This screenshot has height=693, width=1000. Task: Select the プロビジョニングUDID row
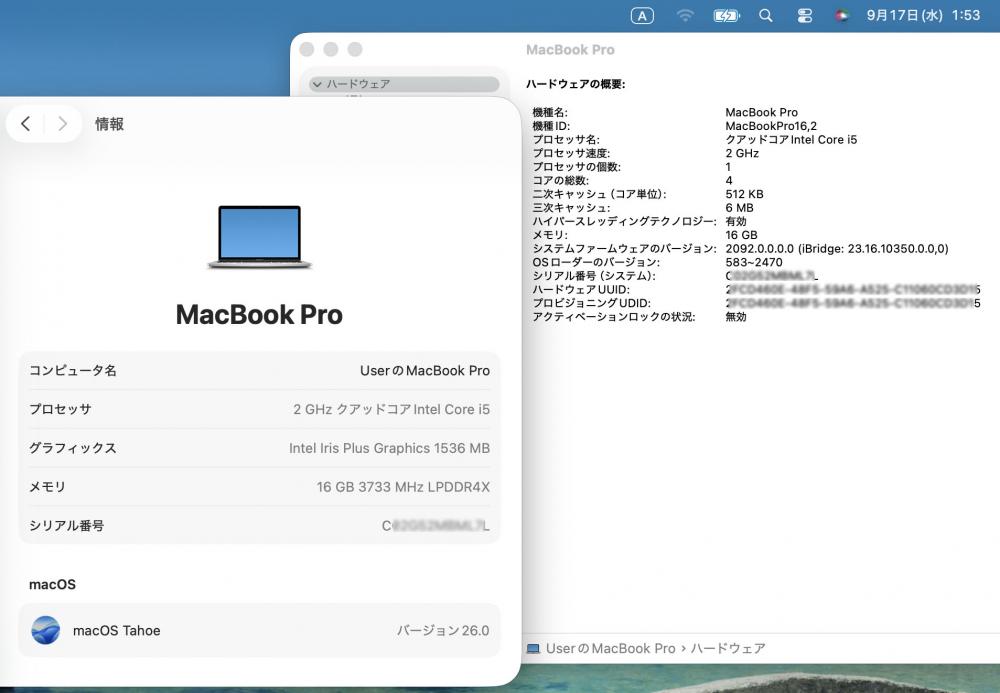point(756,303)
